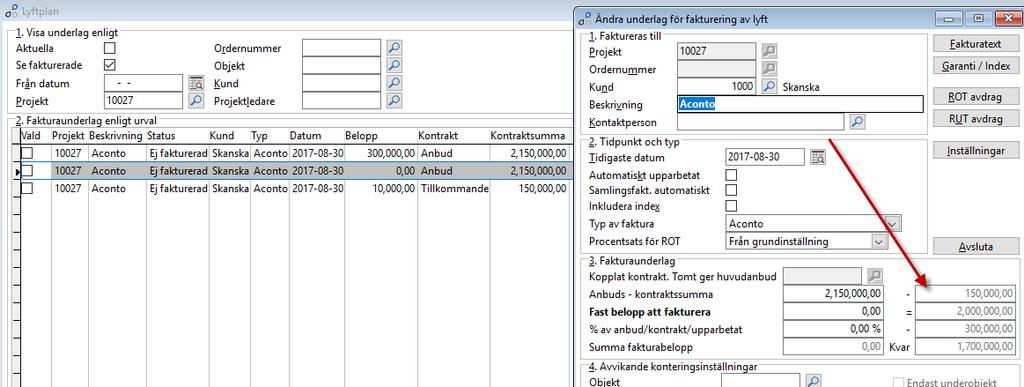Click Projektledare input field
Image resolution: width=1024 pixels, height=387 pixels.
click(342, 101)
